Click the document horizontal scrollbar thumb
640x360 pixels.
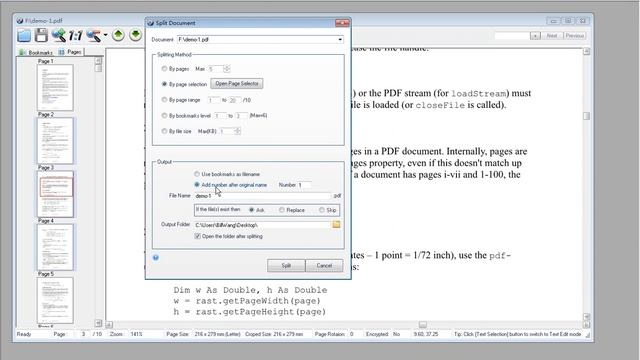point(423,325)
